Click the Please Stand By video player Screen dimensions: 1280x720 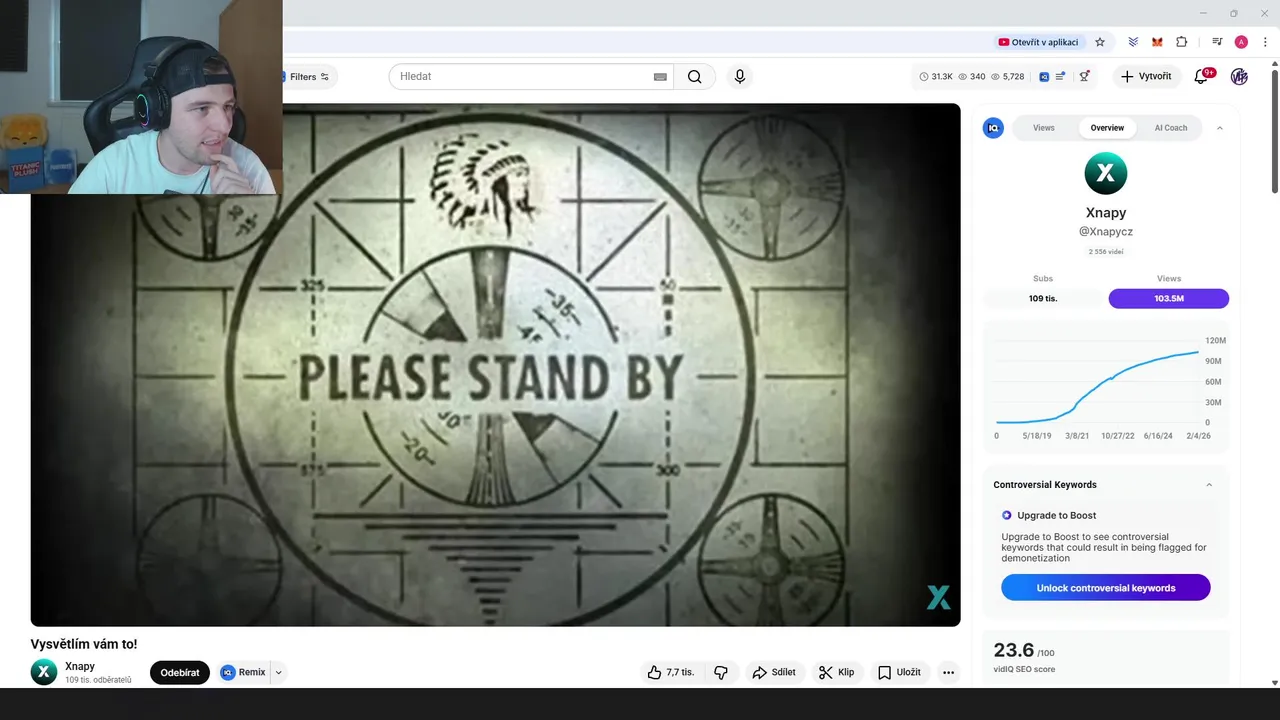495,365
